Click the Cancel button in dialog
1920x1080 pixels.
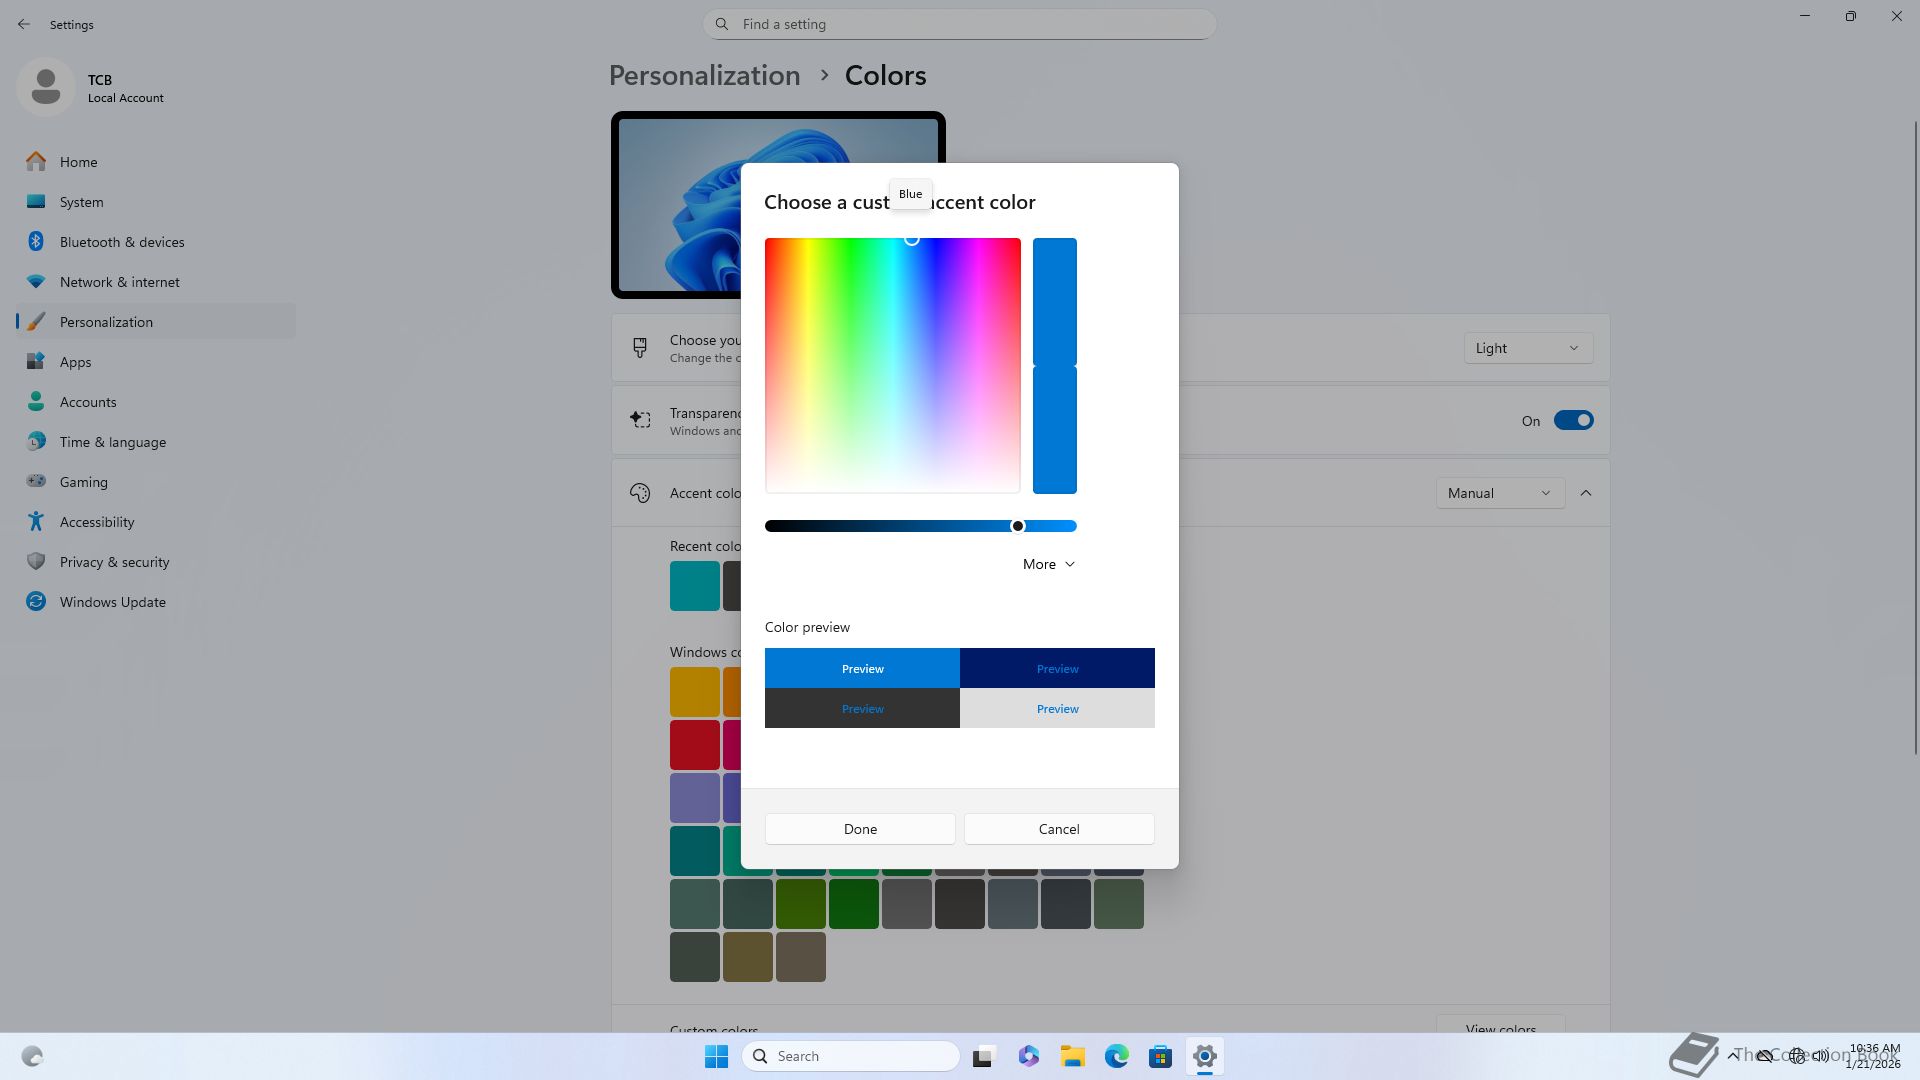[x=1058, y=829]
